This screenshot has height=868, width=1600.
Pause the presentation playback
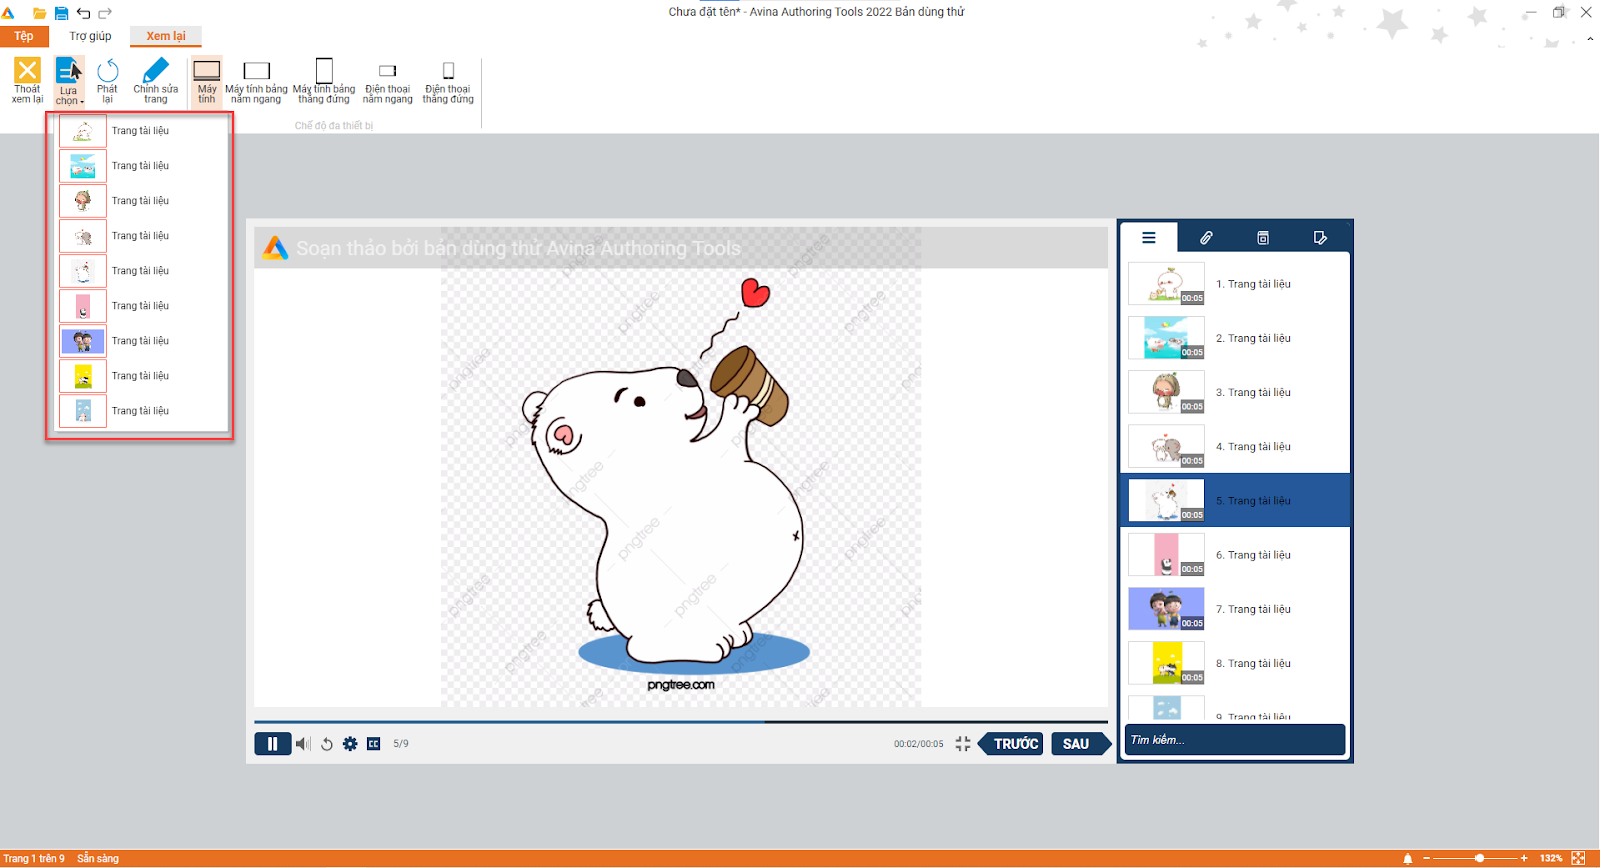[x=272, y=744]
